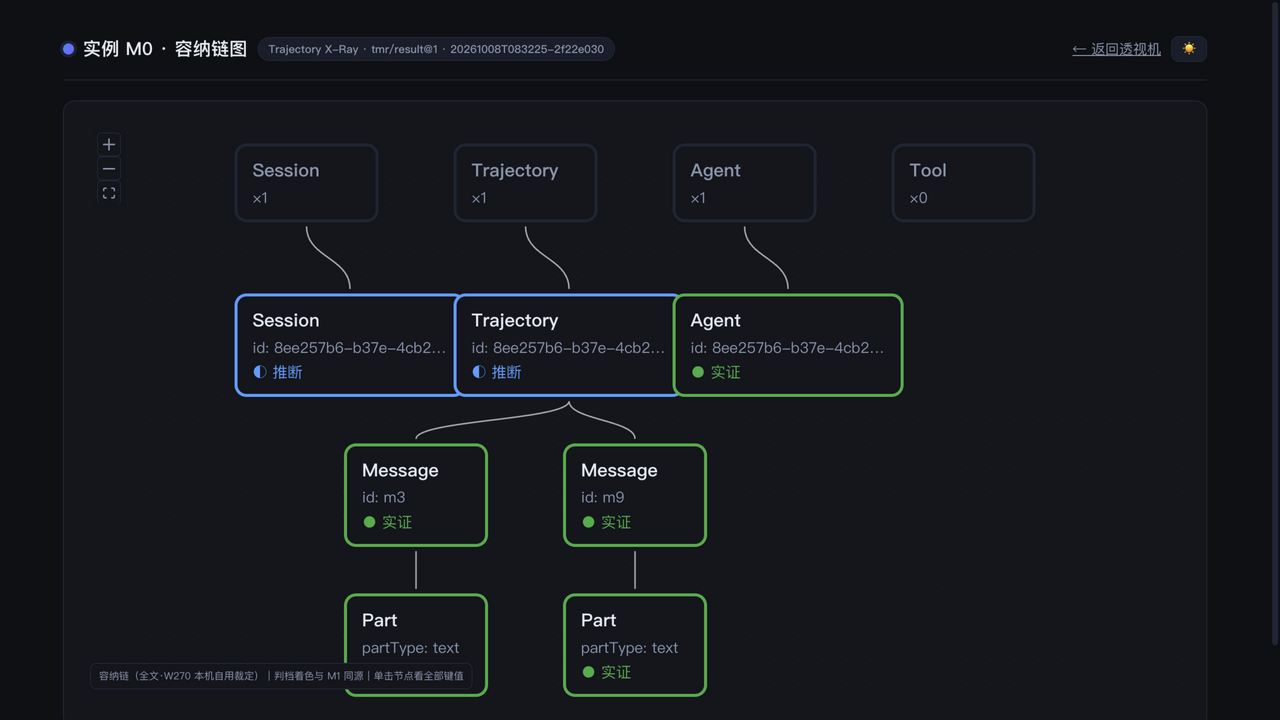Click the green 实证 dot in Message m3
This screenshot has height=720, width=1280.
point(369,522)
